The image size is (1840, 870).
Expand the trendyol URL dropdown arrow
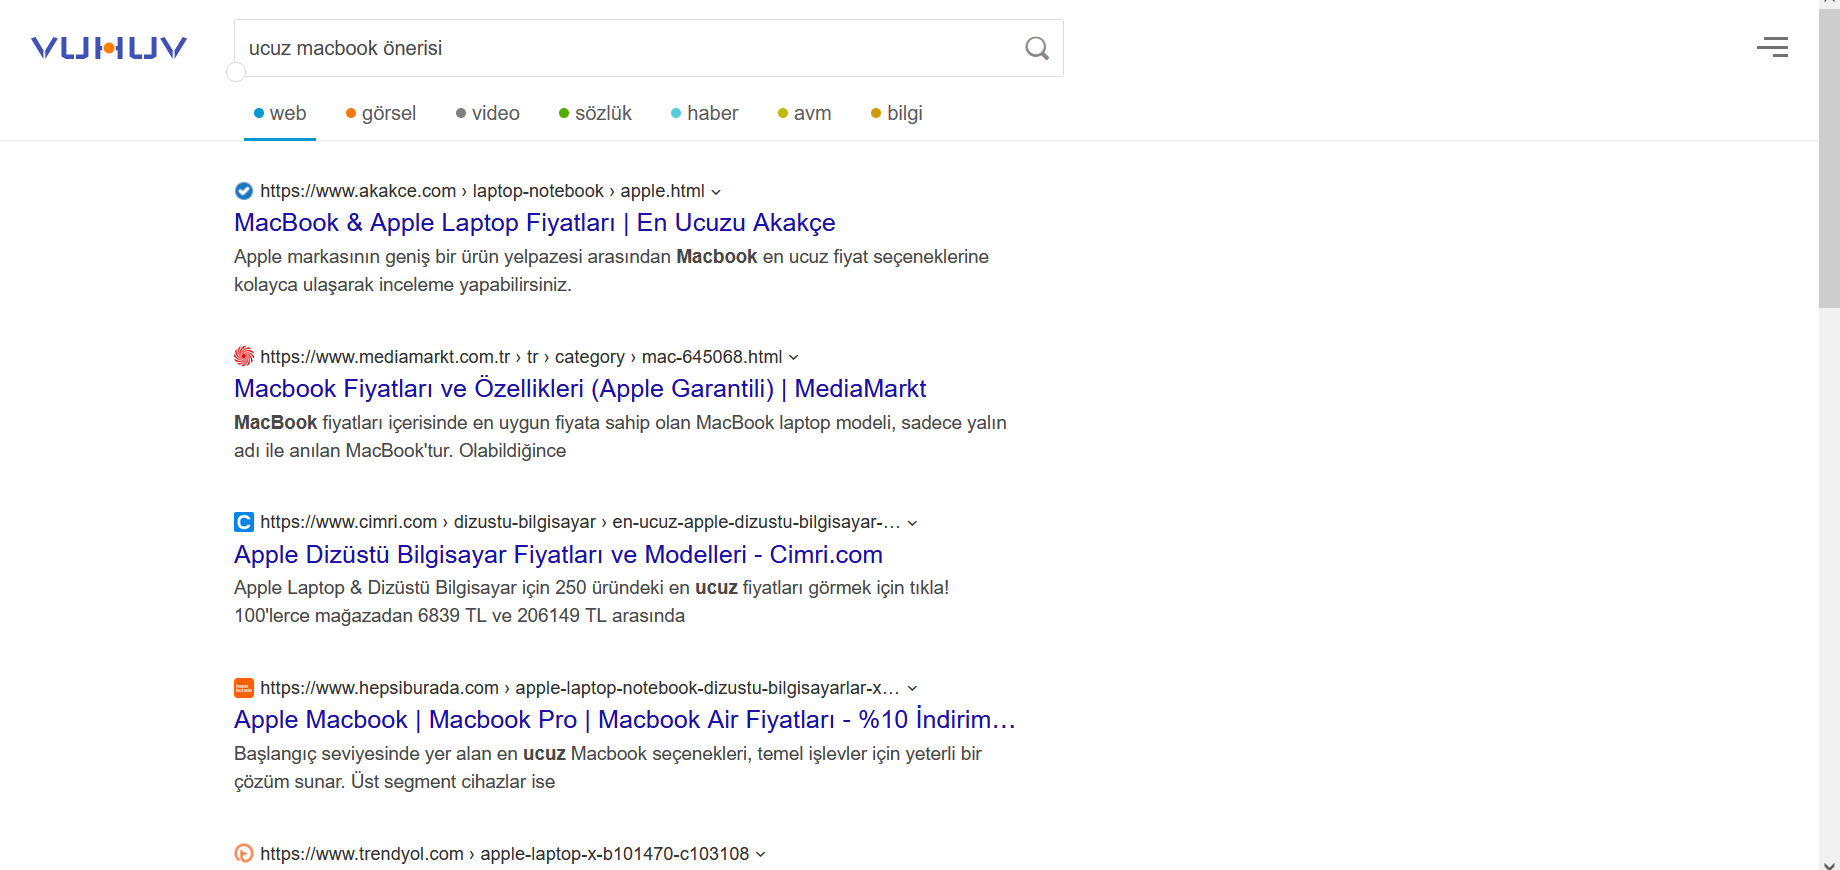point(760,854)
